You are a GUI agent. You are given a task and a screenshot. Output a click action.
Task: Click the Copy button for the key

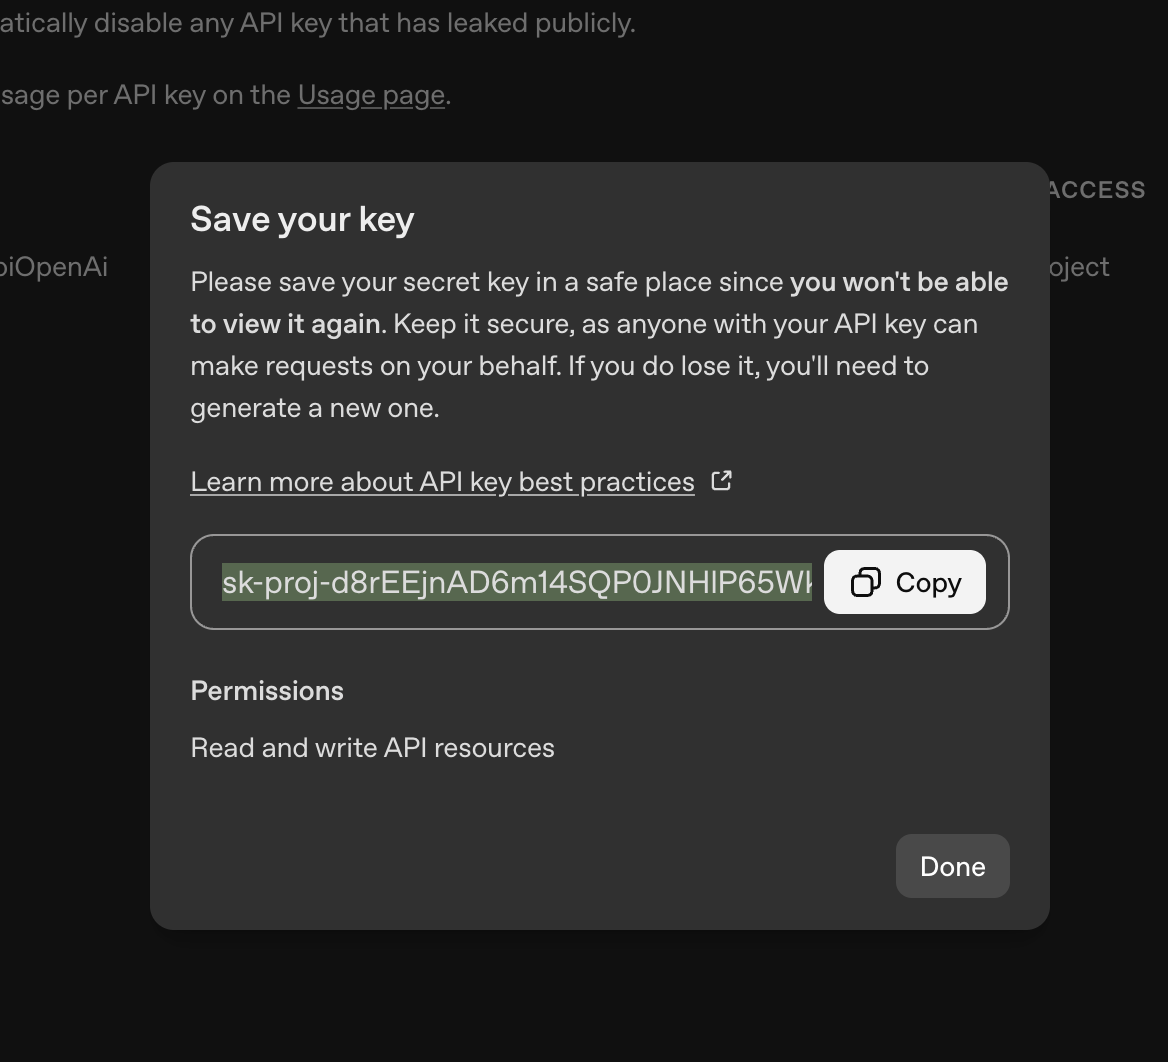click(x=904, y=582)
